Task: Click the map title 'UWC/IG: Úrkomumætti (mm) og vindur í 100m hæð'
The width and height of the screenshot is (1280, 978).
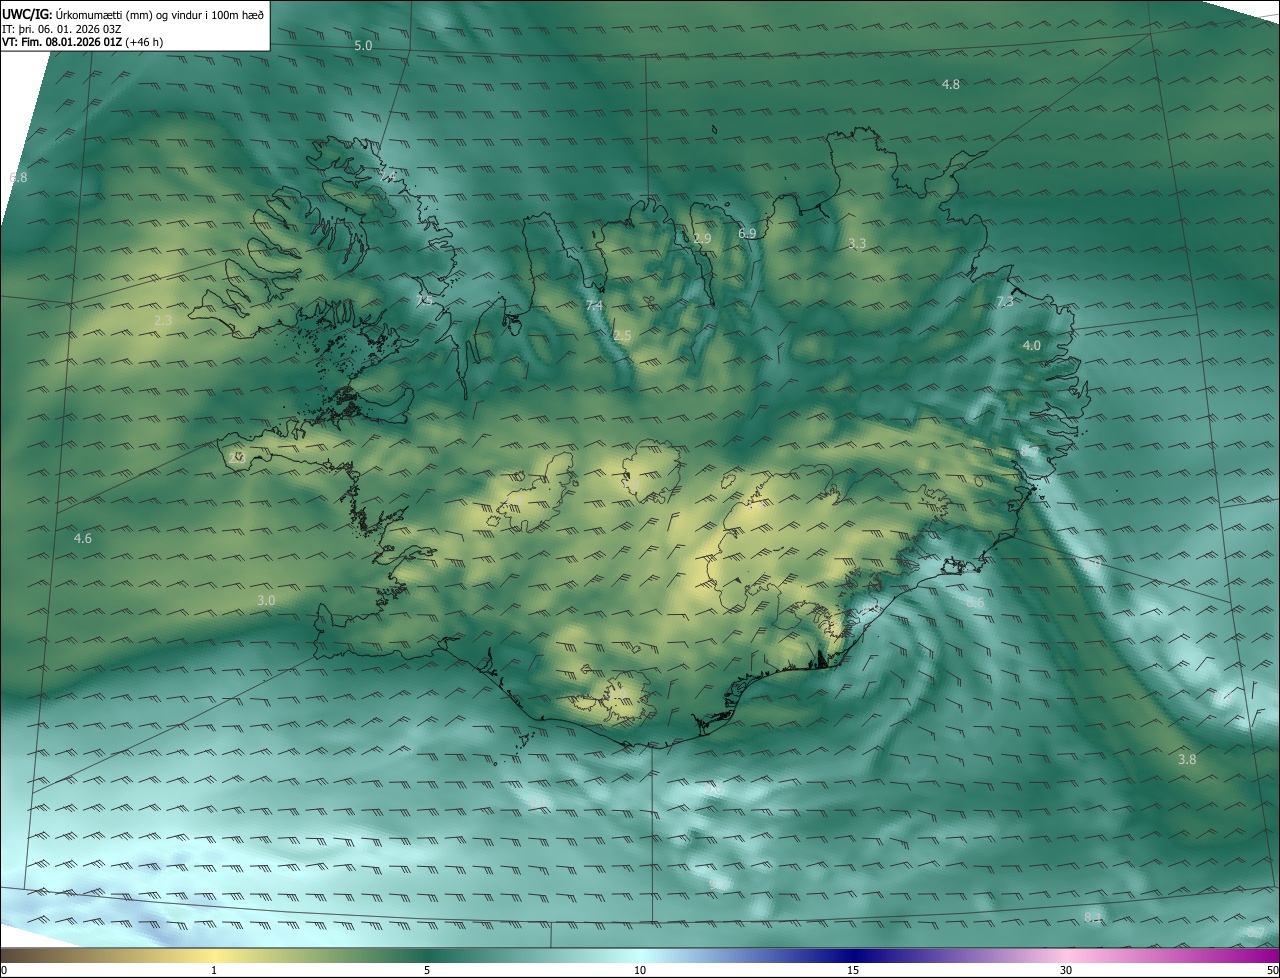Action: pyautogui.click(x=133, y=14)
